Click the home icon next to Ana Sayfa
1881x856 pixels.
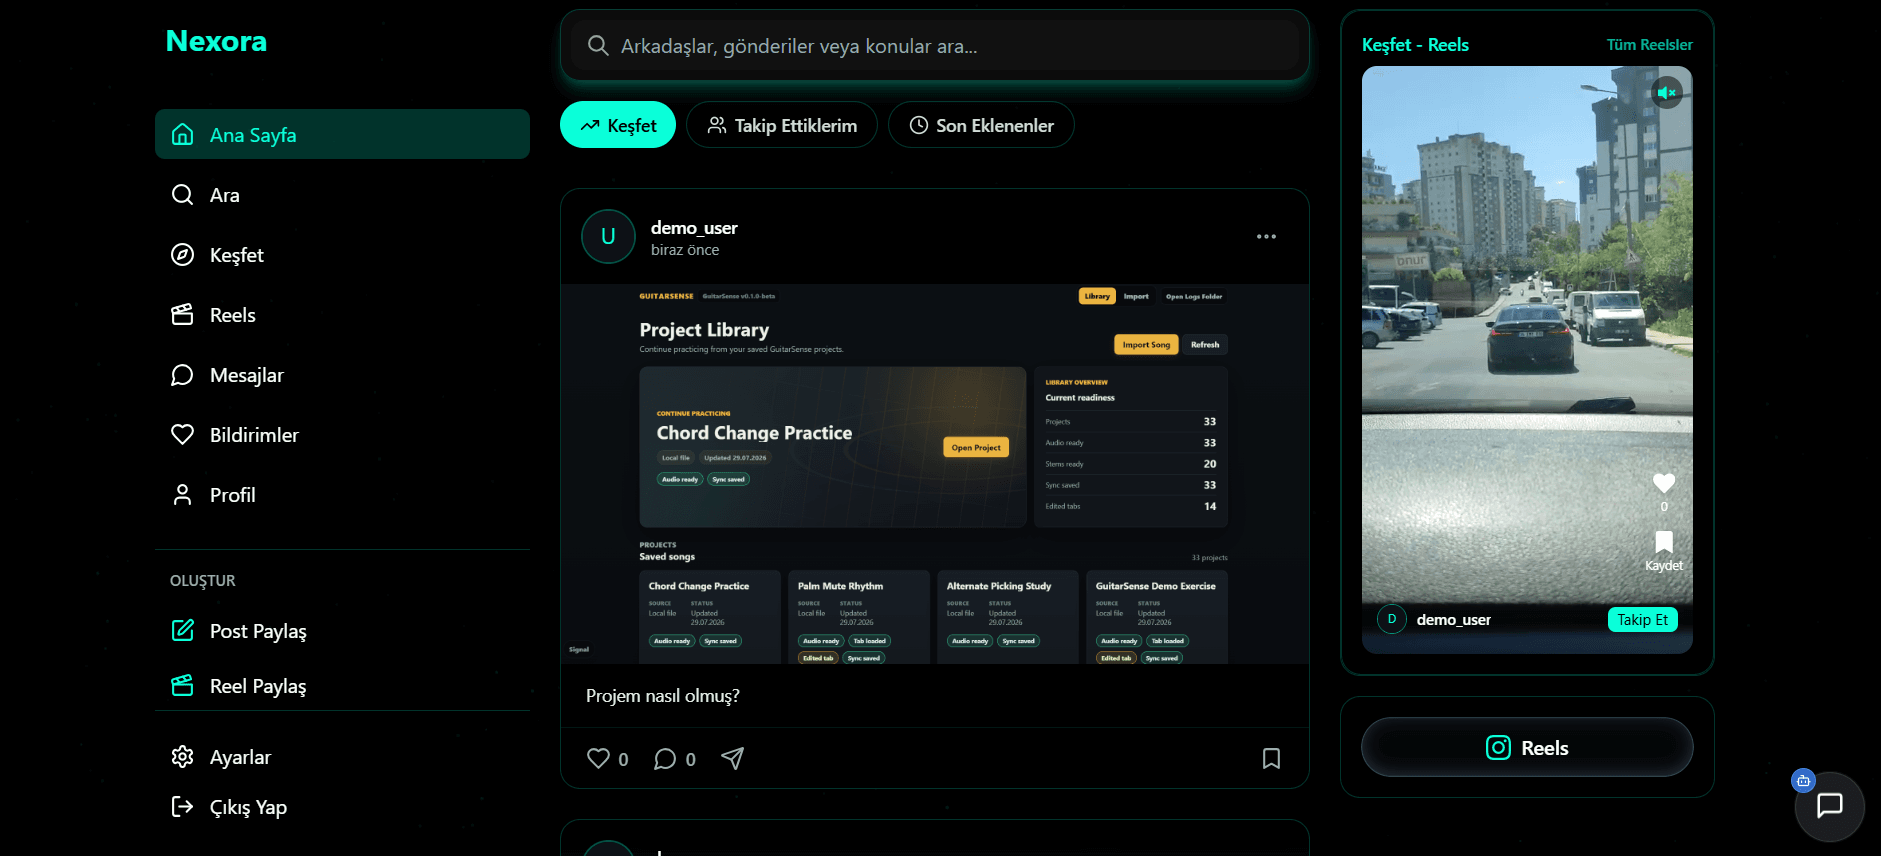(182, 134)
